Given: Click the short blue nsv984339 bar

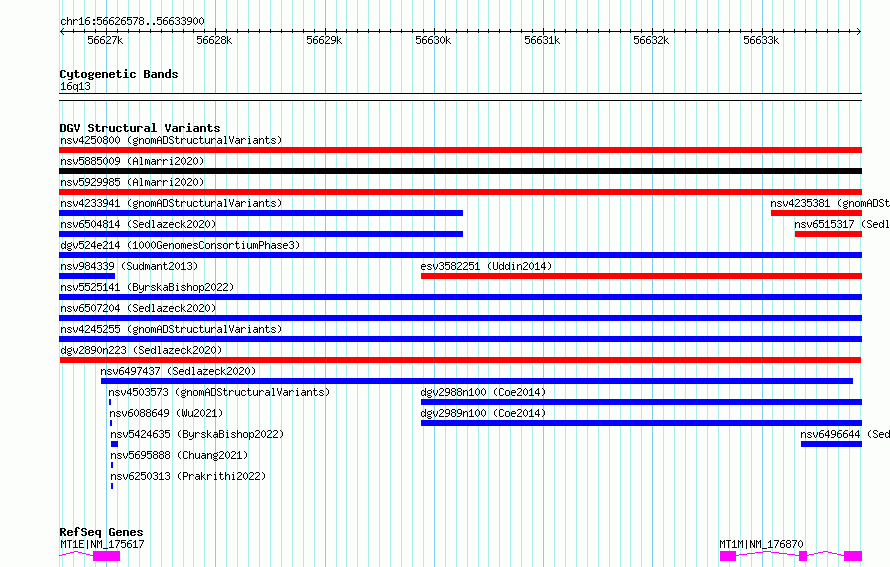Looking at the screenshot, I should click(87, 276).
